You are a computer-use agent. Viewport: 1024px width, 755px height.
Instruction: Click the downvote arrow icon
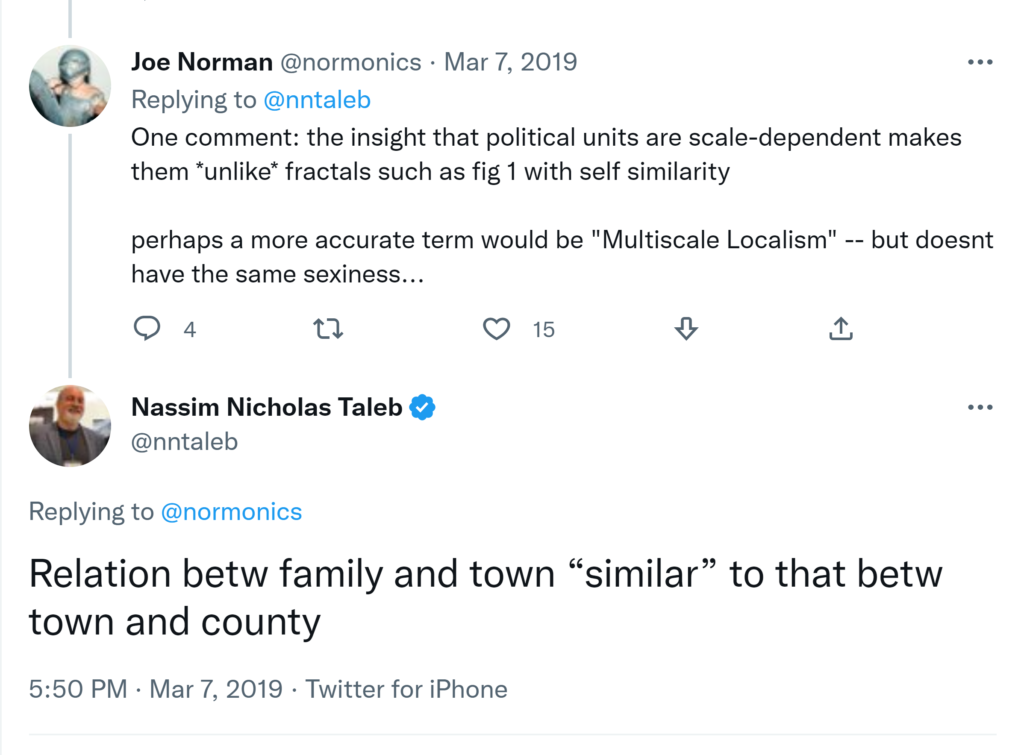point(686,329)
